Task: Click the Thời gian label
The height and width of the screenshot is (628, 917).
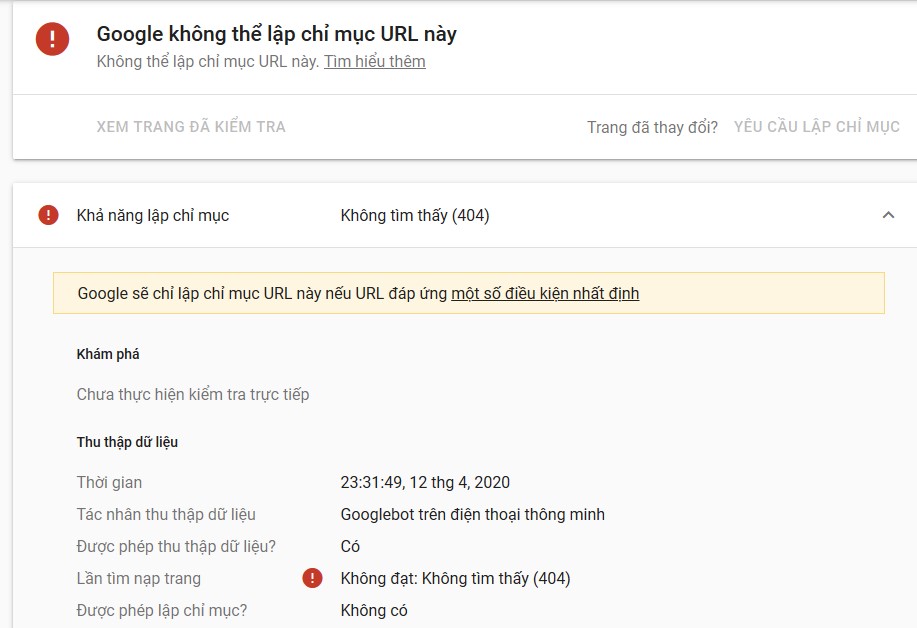Action: click(x=109, y=482)
